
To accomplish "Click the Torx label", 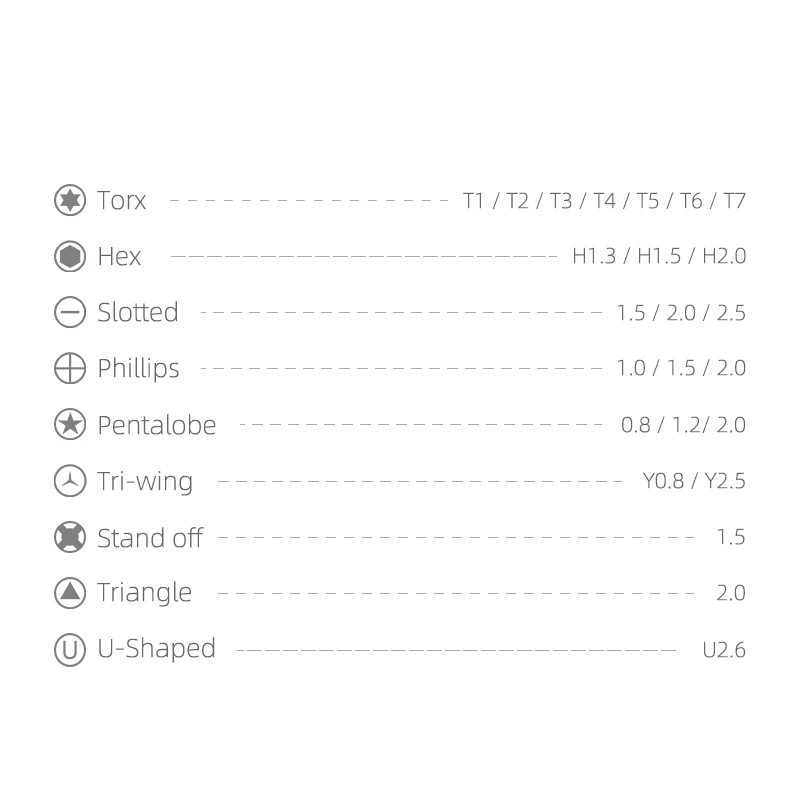I will point(122,201).
